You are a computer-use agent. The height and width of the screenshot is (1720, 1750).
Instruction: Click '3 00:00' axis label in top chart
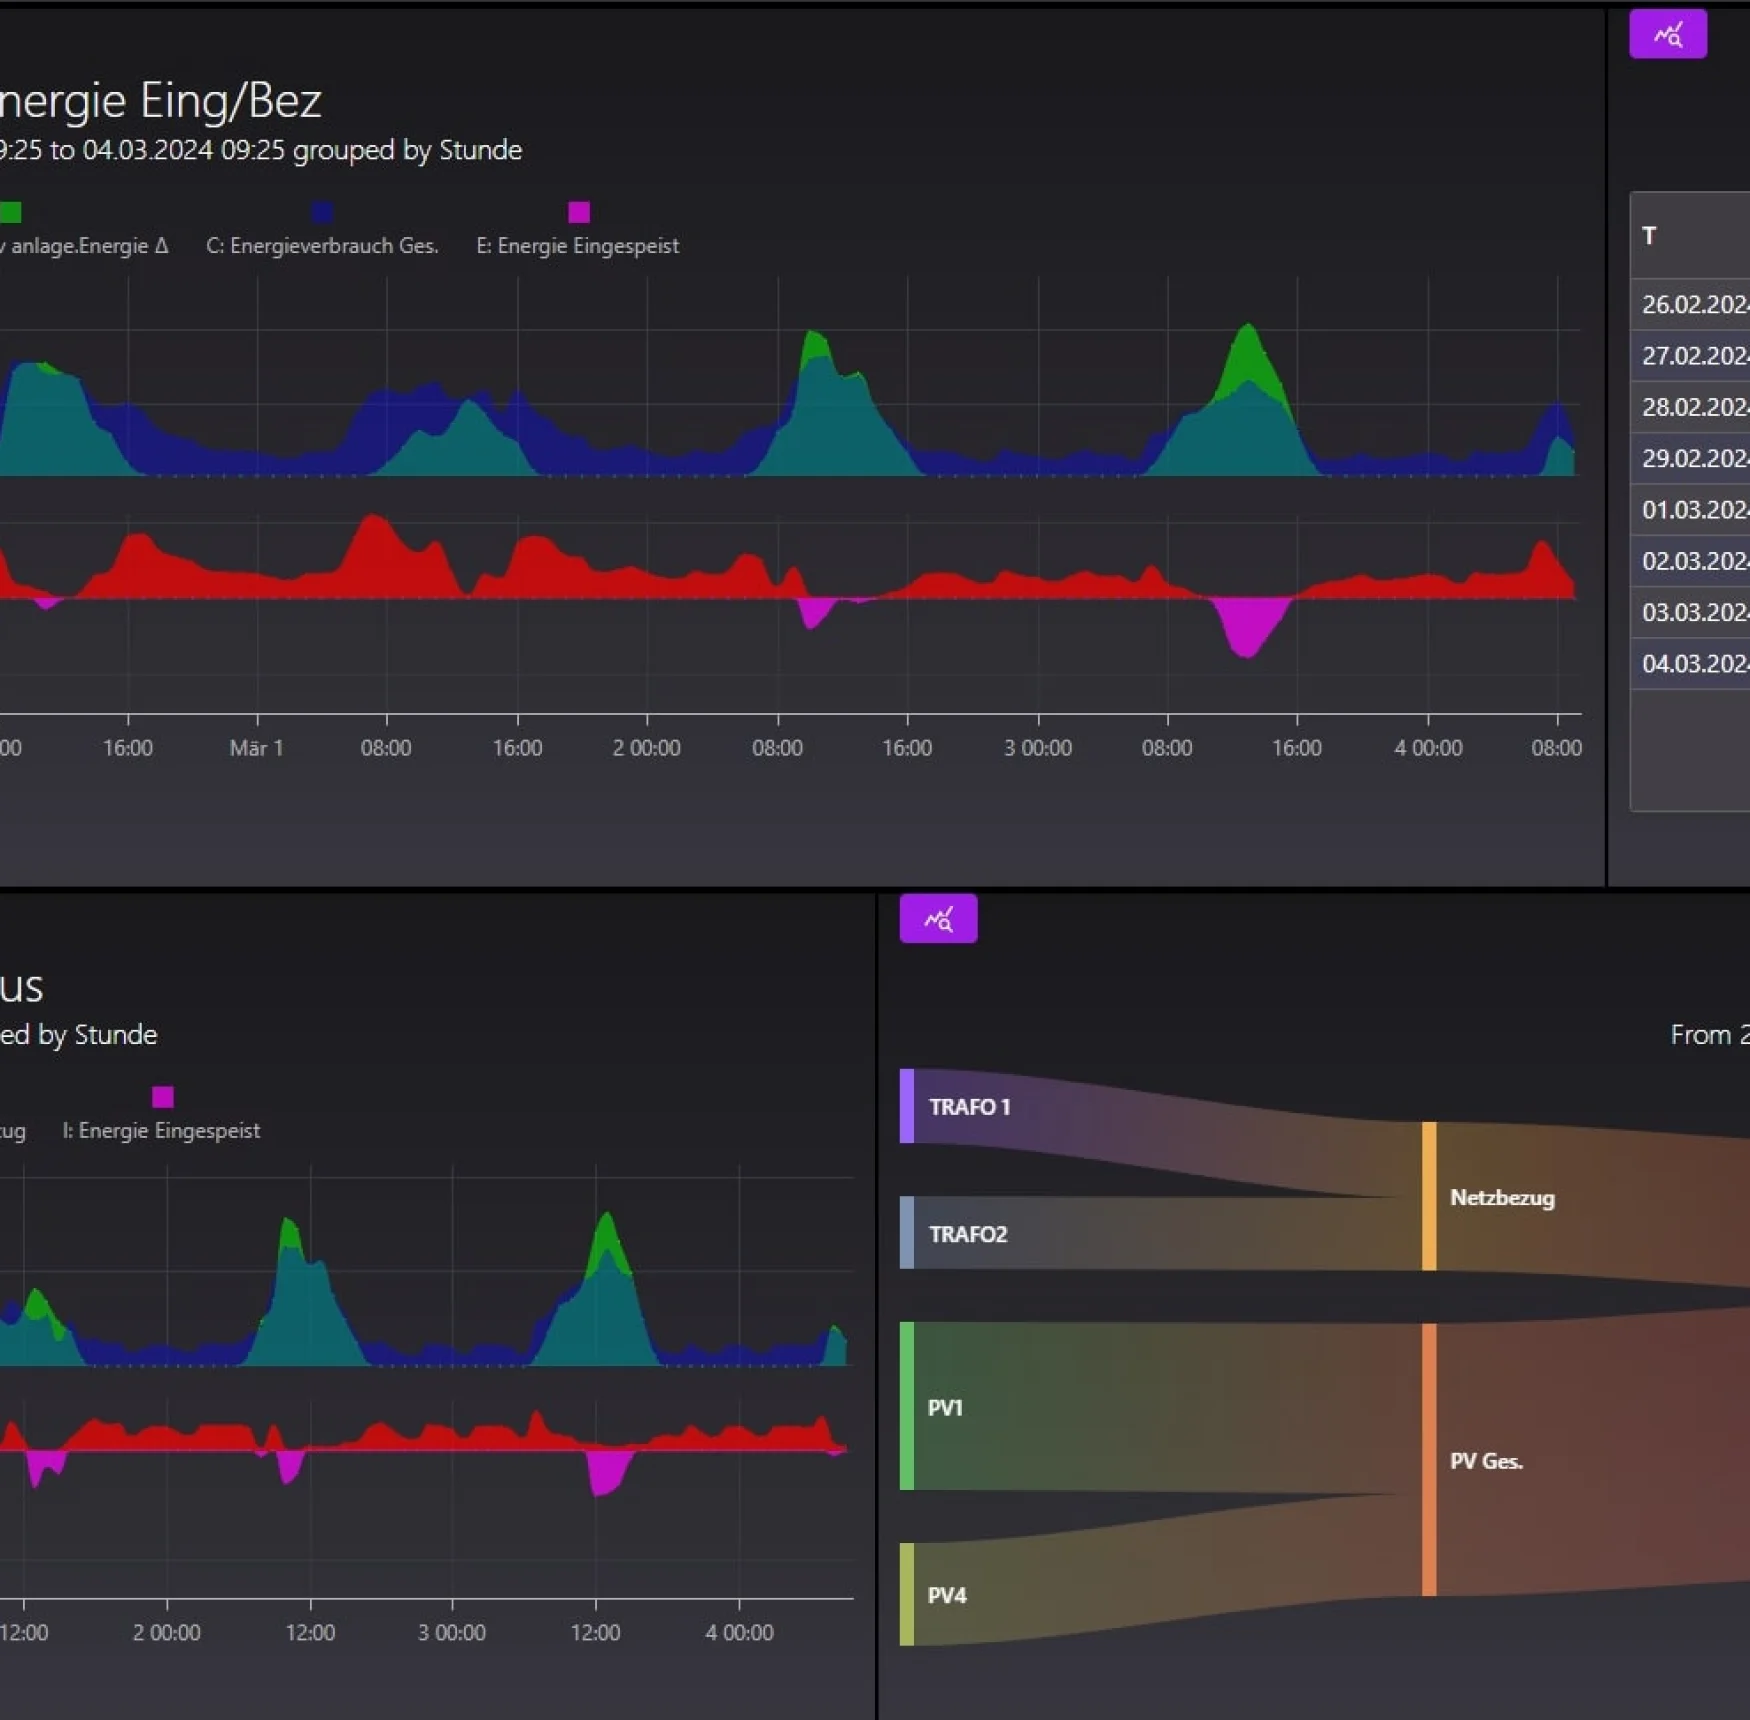(x=1038, y=748)
